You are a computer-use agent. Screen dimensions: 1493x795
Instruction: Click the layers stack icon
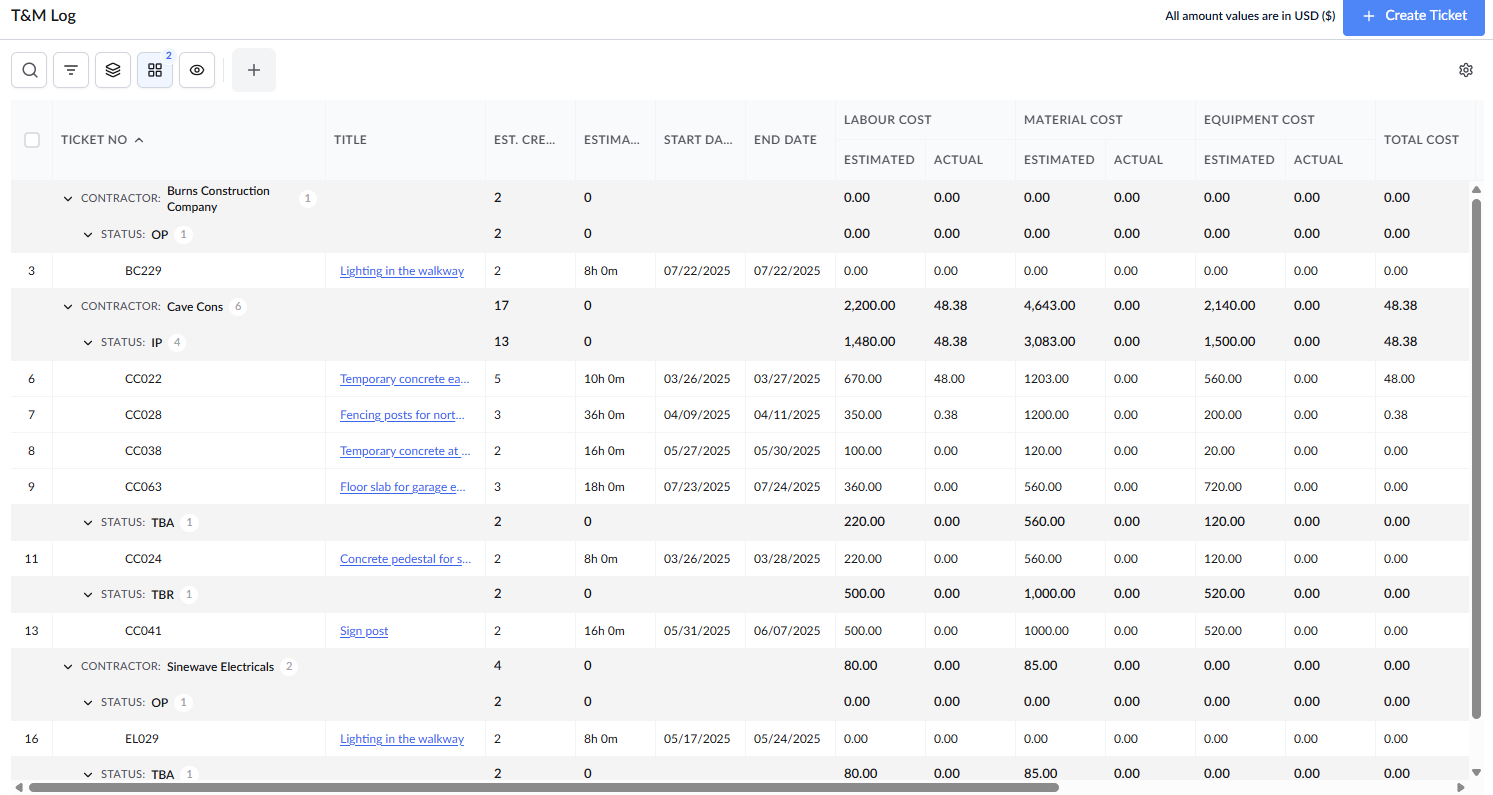click(x=113, y=70)
